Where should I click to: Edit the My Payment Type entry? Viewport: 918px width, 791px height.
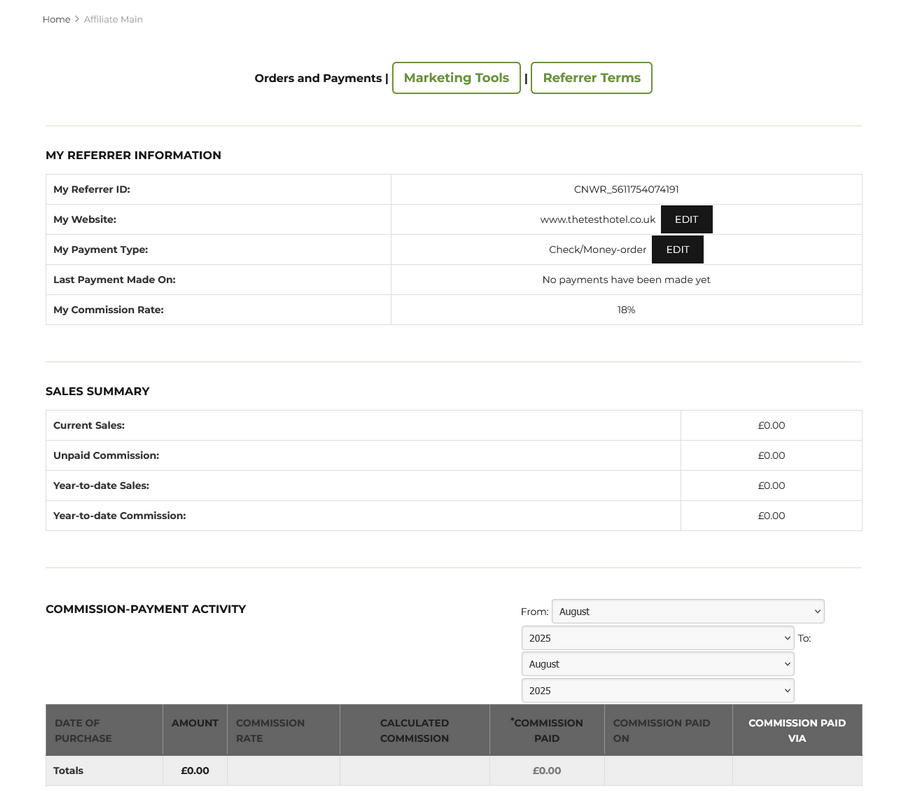tap(677, 250)
